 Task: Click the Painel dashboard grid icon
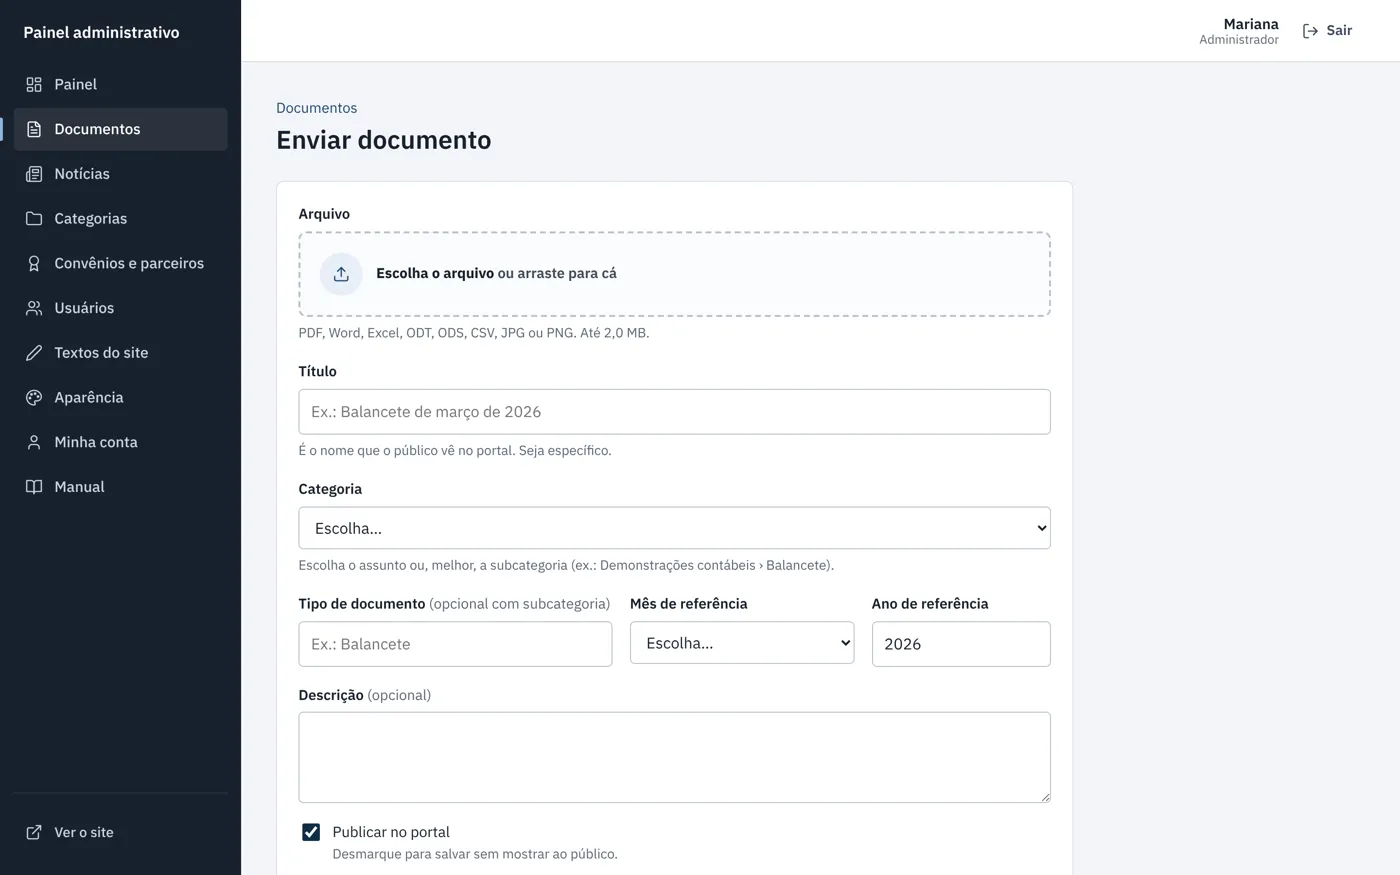tap(34, 85)
